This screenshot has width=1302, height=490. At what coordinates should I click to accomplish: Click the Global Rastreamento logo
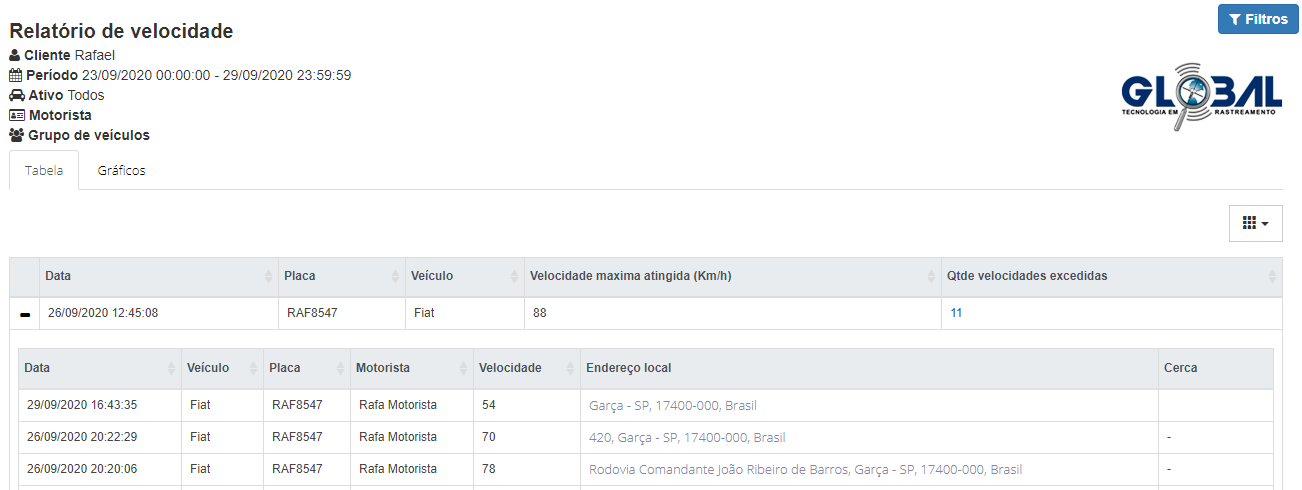pos(1201,97)
